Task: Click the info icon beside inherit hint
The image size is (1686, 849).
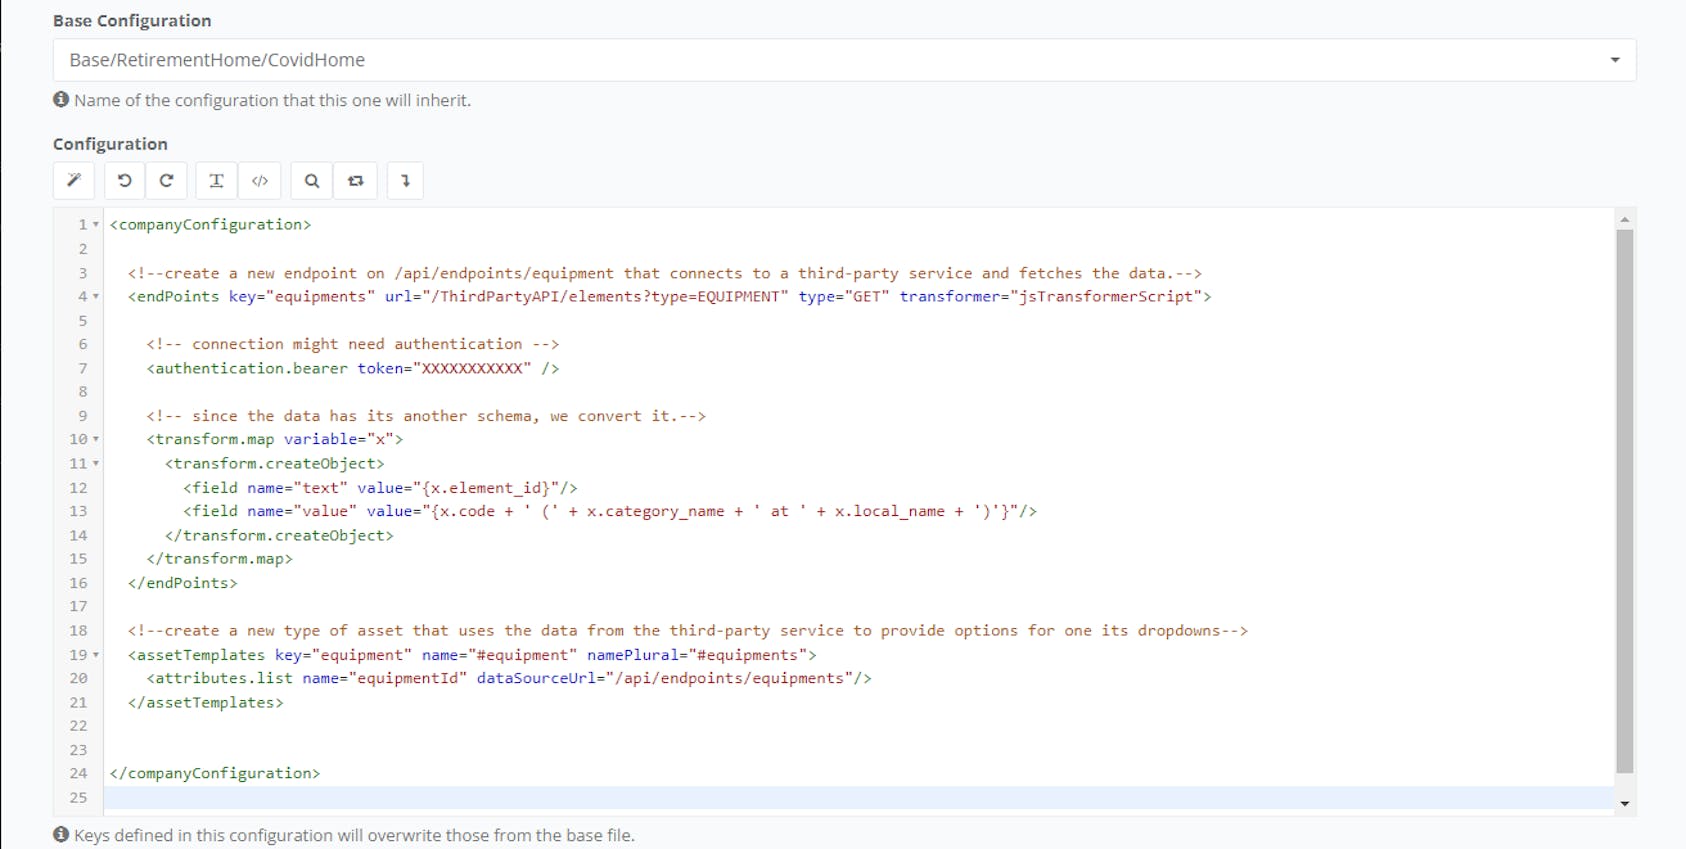Action: [61, 99]
